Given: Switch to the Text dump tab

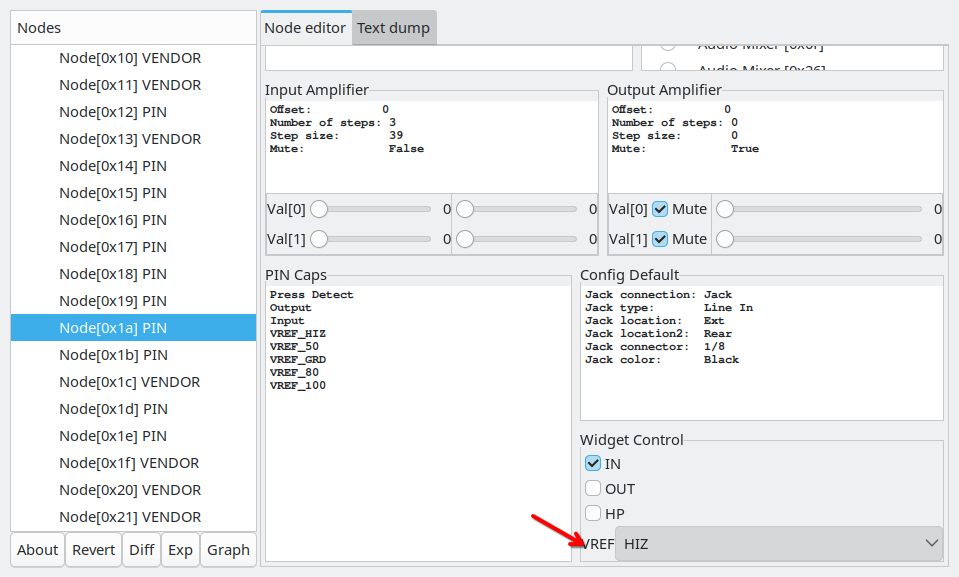Looking at the screenshot, I should click(x=393, y=28).
